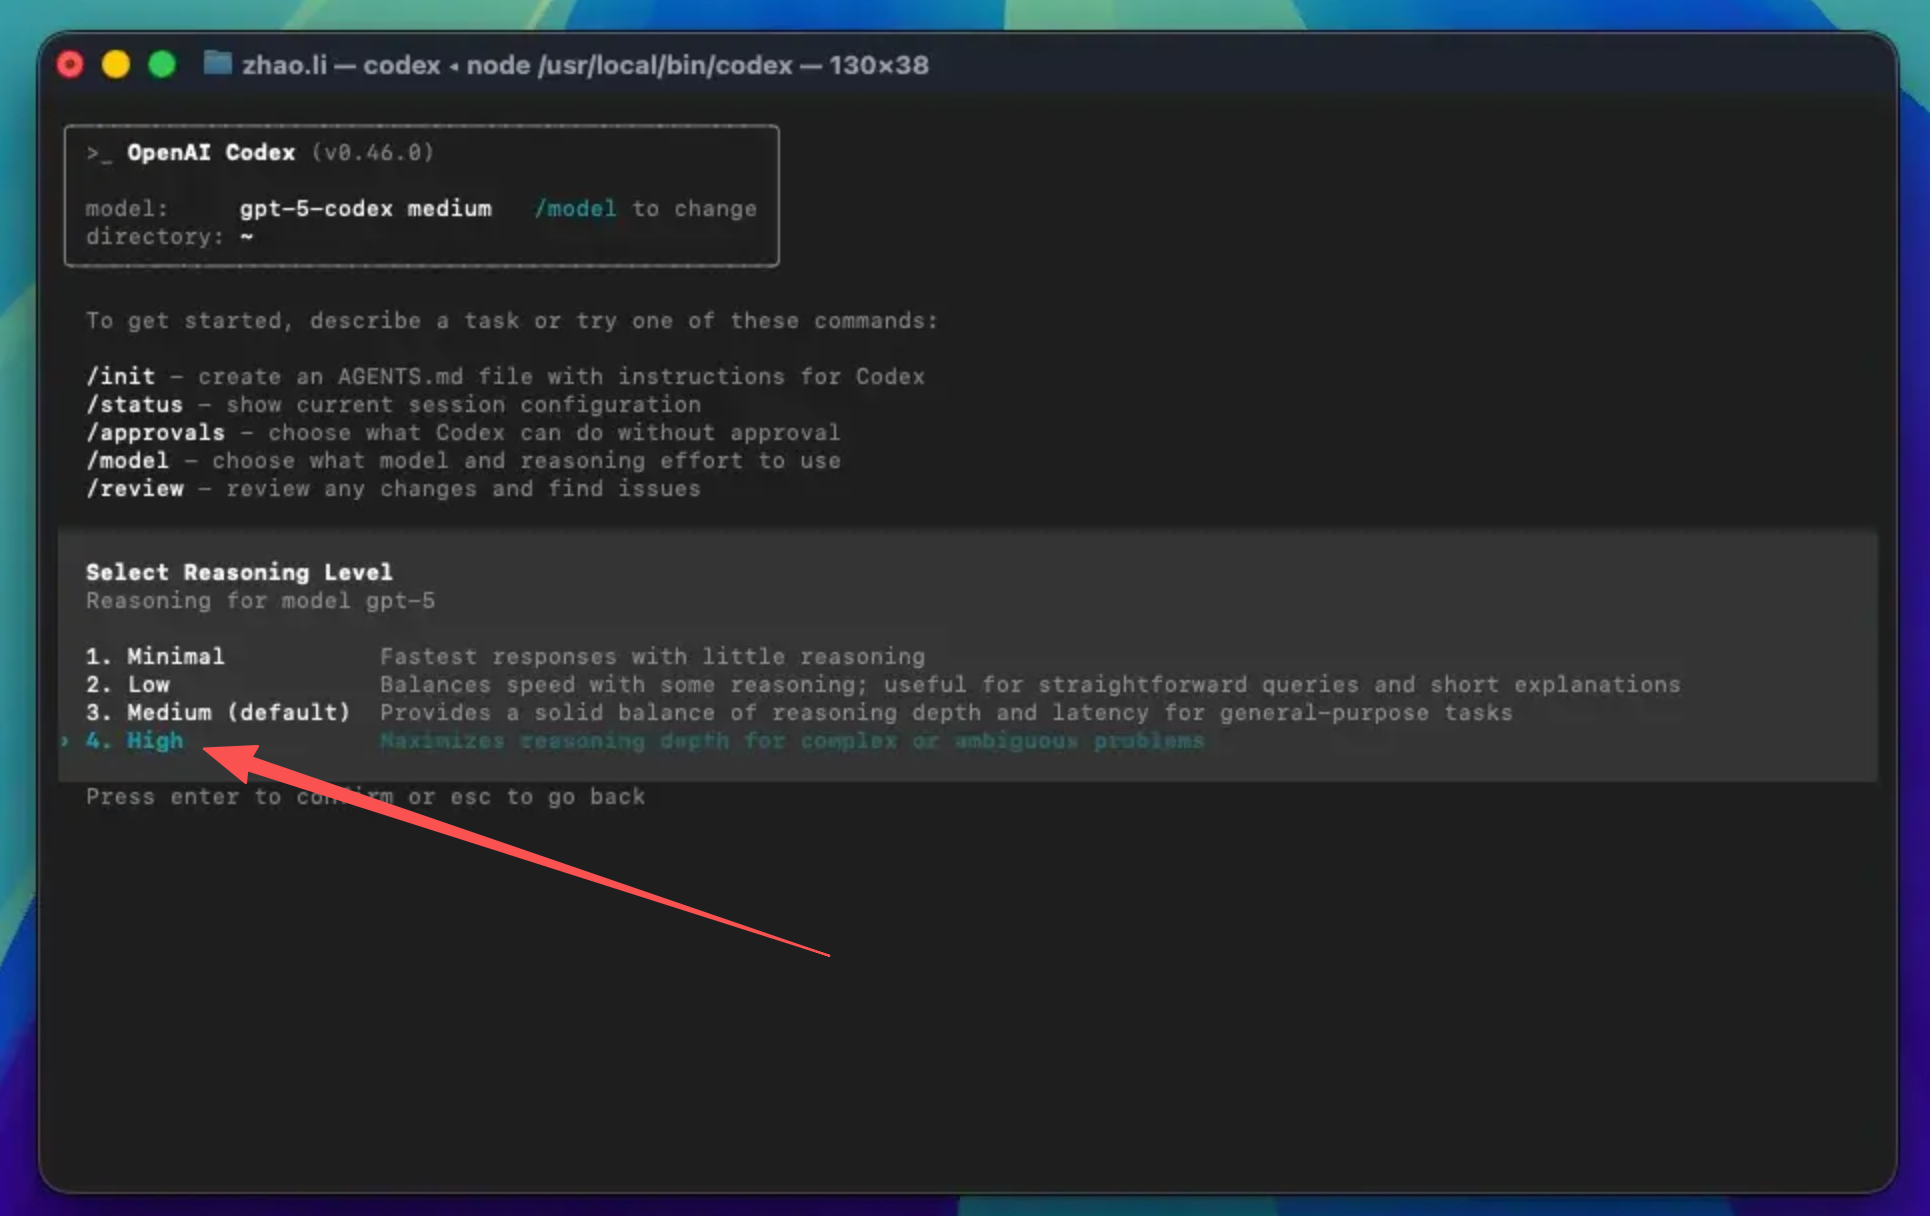Click the gpt-5-codex medium model label
The image size is (1930, 1216).
[x=365, y=209]
